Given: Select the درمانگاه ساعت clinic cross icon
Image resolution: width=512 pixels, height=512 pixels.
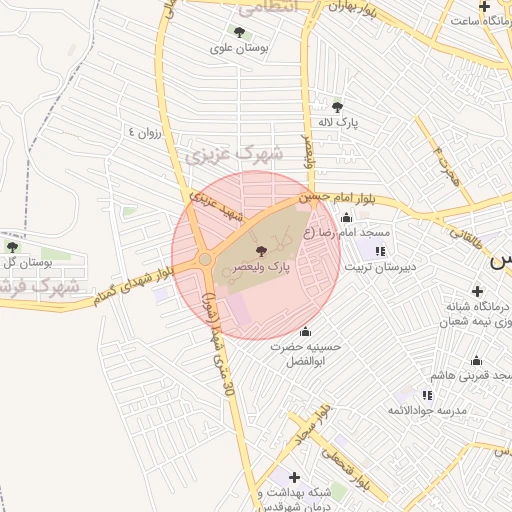Looking at the screenshot, I should tap(484, 6).
